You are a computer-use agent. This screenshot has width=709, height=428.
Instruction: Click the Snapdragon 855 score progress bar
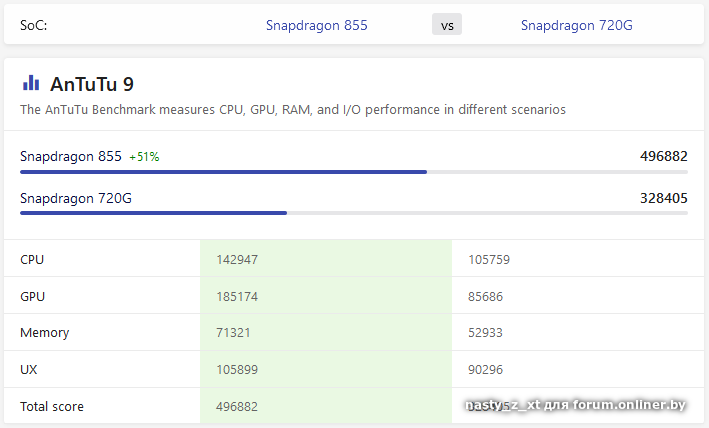coord(223,172)
